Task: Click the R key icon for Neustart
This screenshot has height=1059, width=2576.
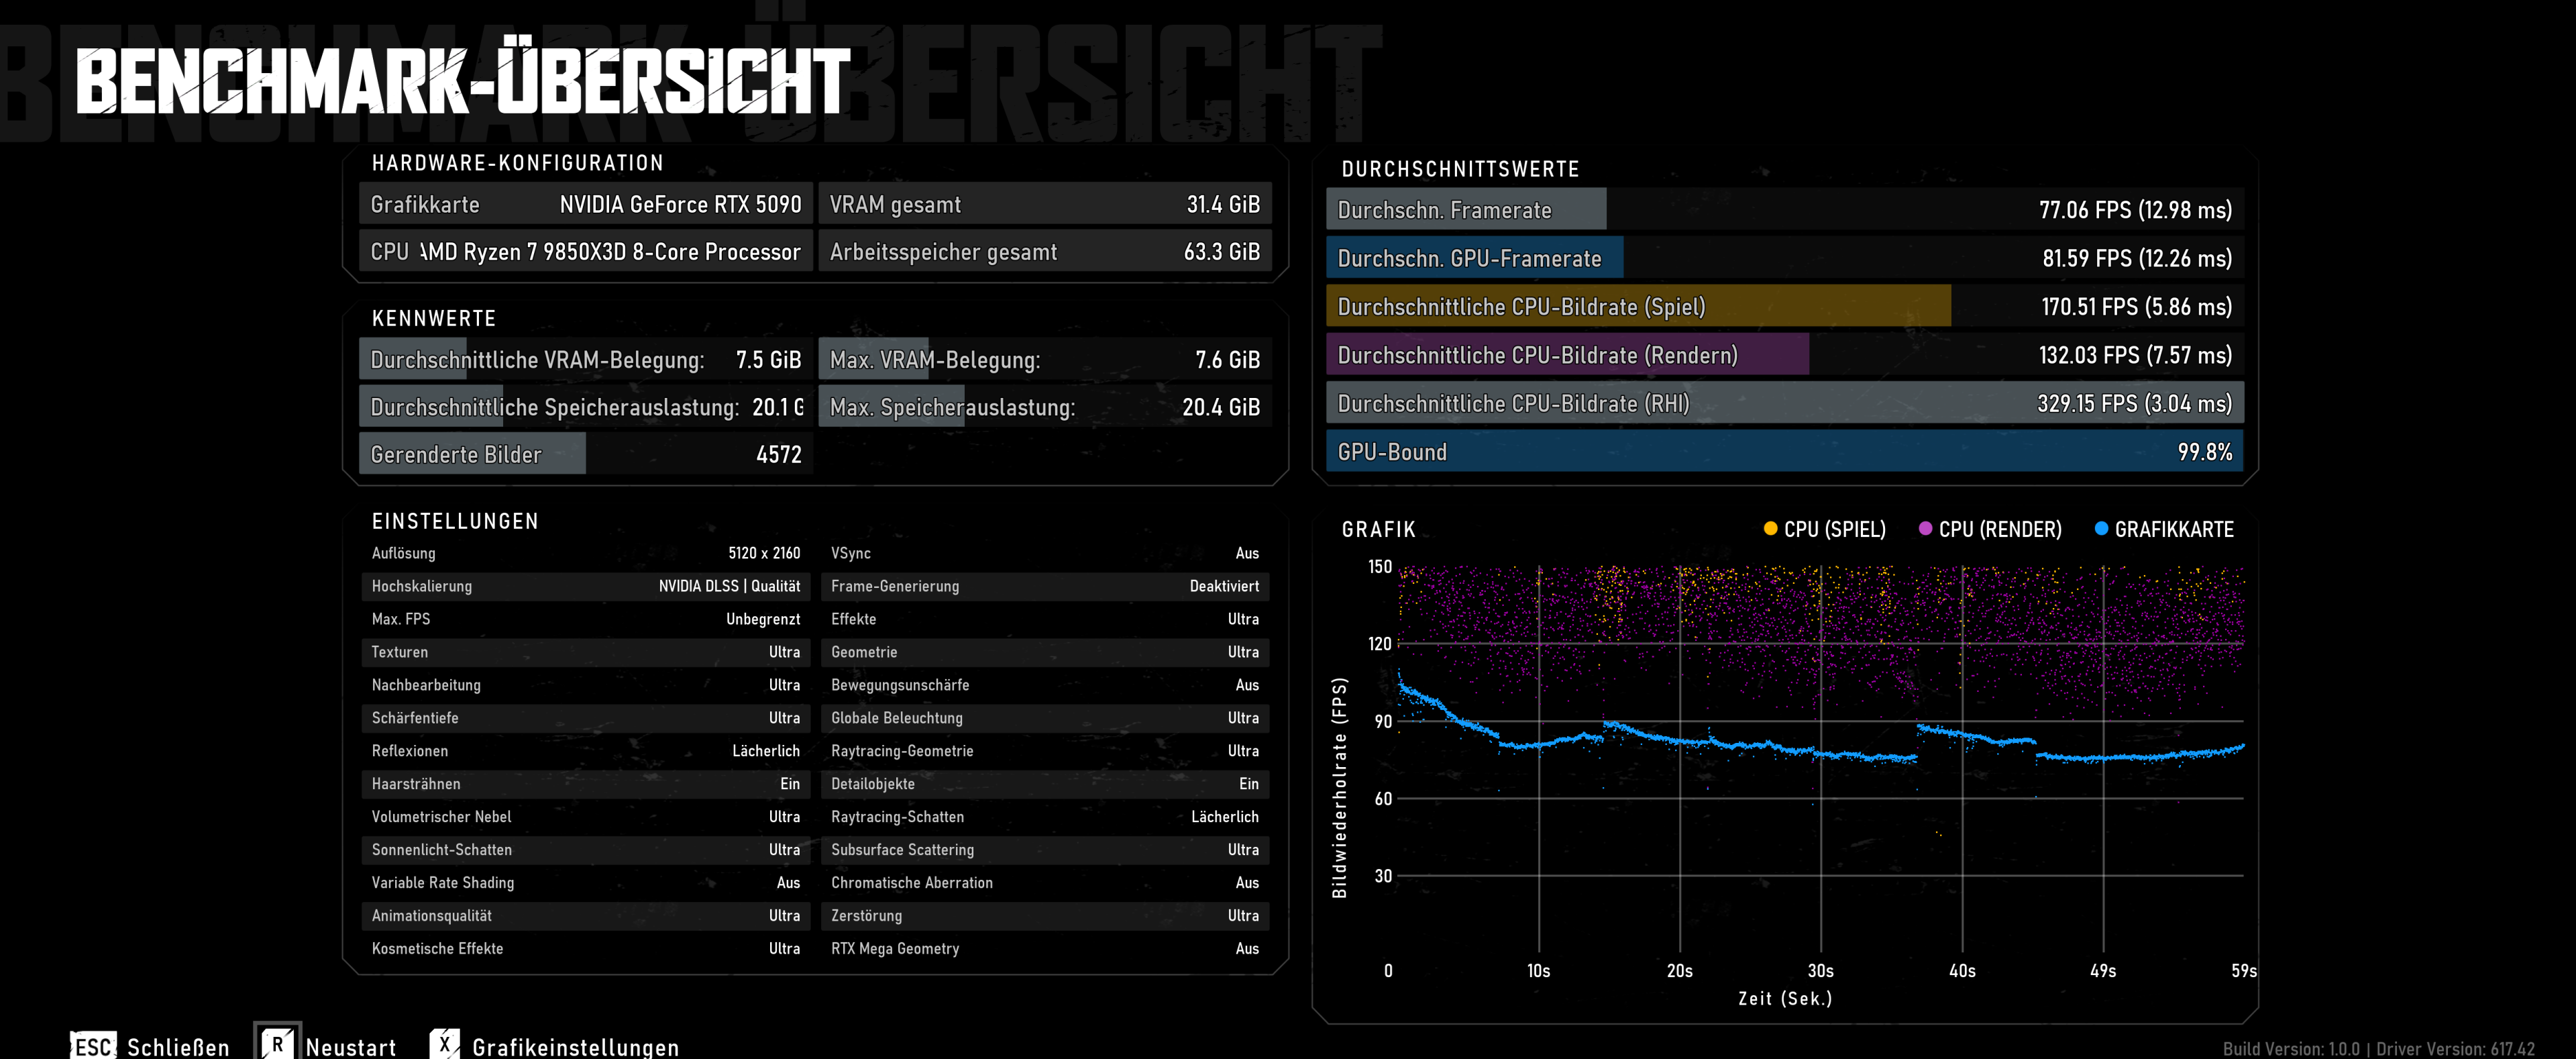Action: click(x=277, y=1043)
